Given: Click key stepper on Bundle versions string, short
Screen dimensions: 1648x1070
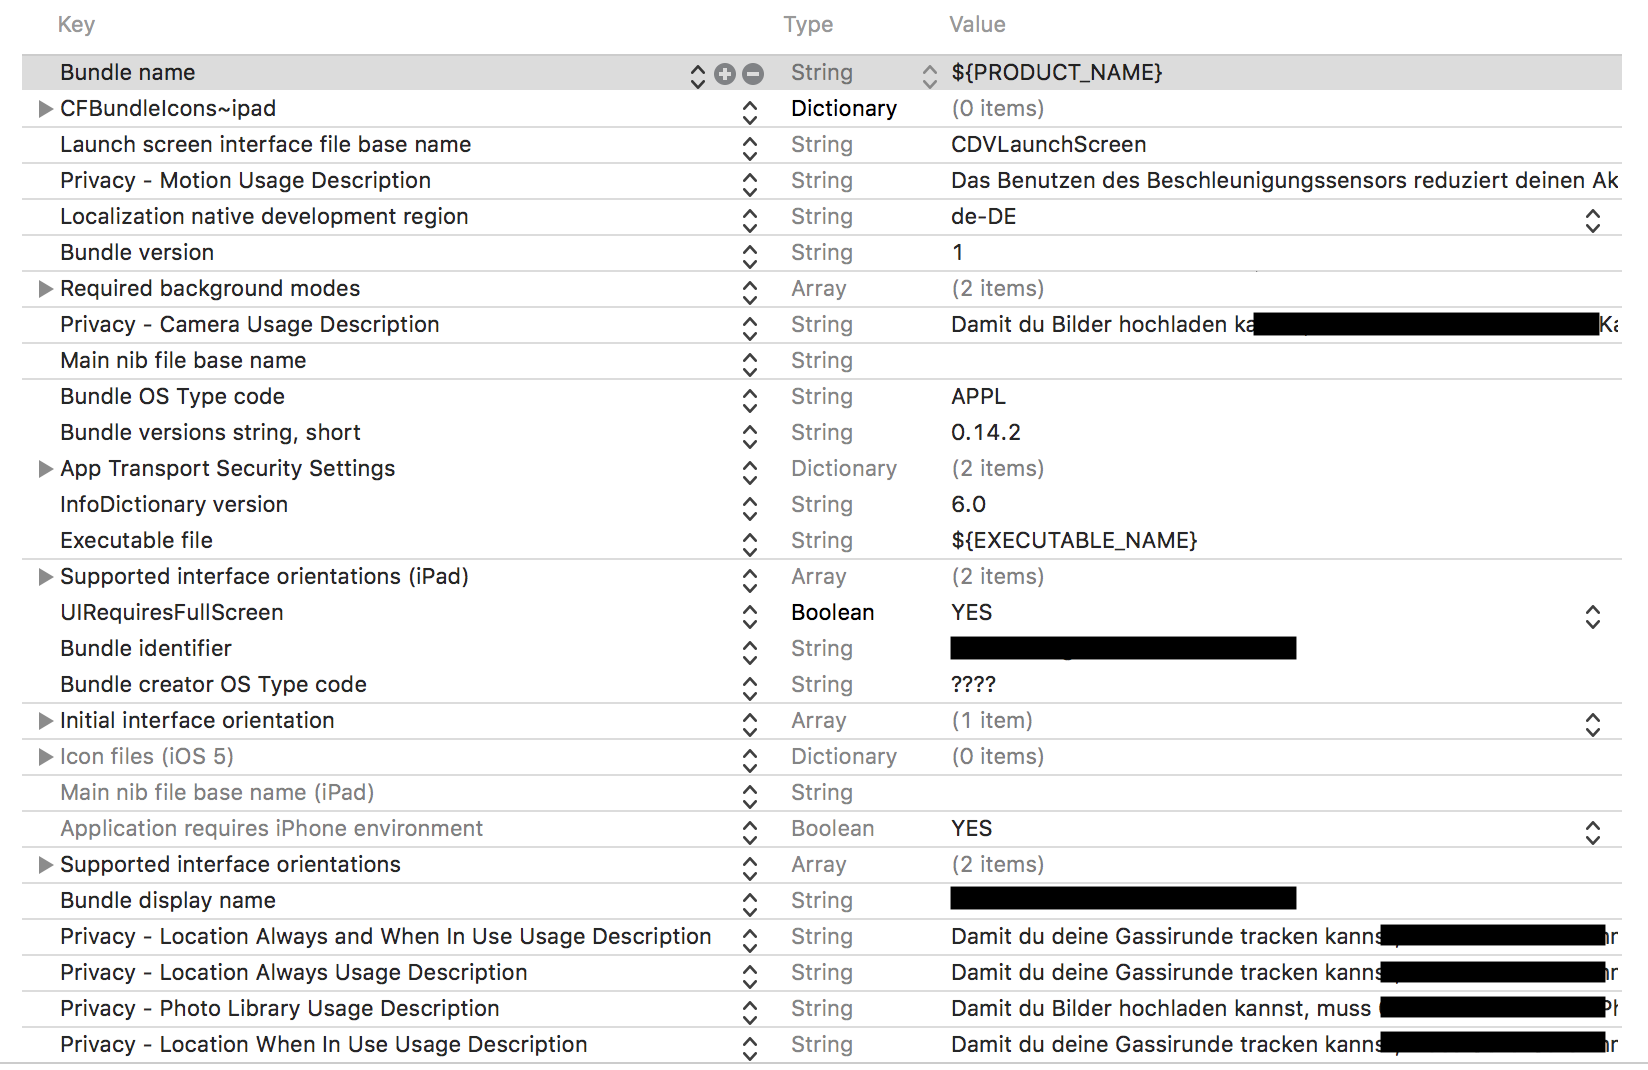Looking at the screenshot, I should point(750,436).
